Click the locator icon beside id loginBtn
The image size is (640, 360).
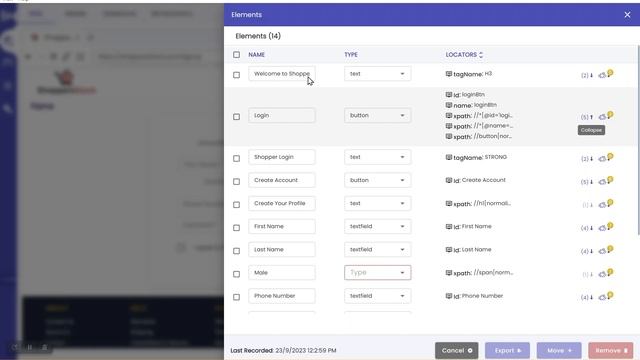pos(449,95)
